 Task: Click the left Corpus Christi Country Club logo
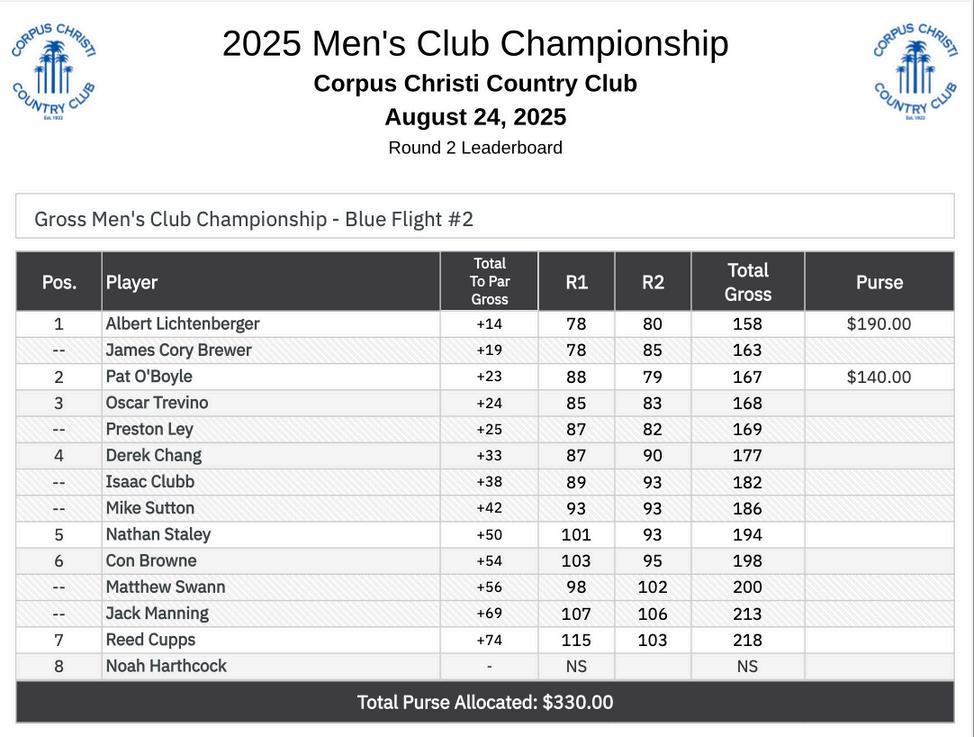53,72
